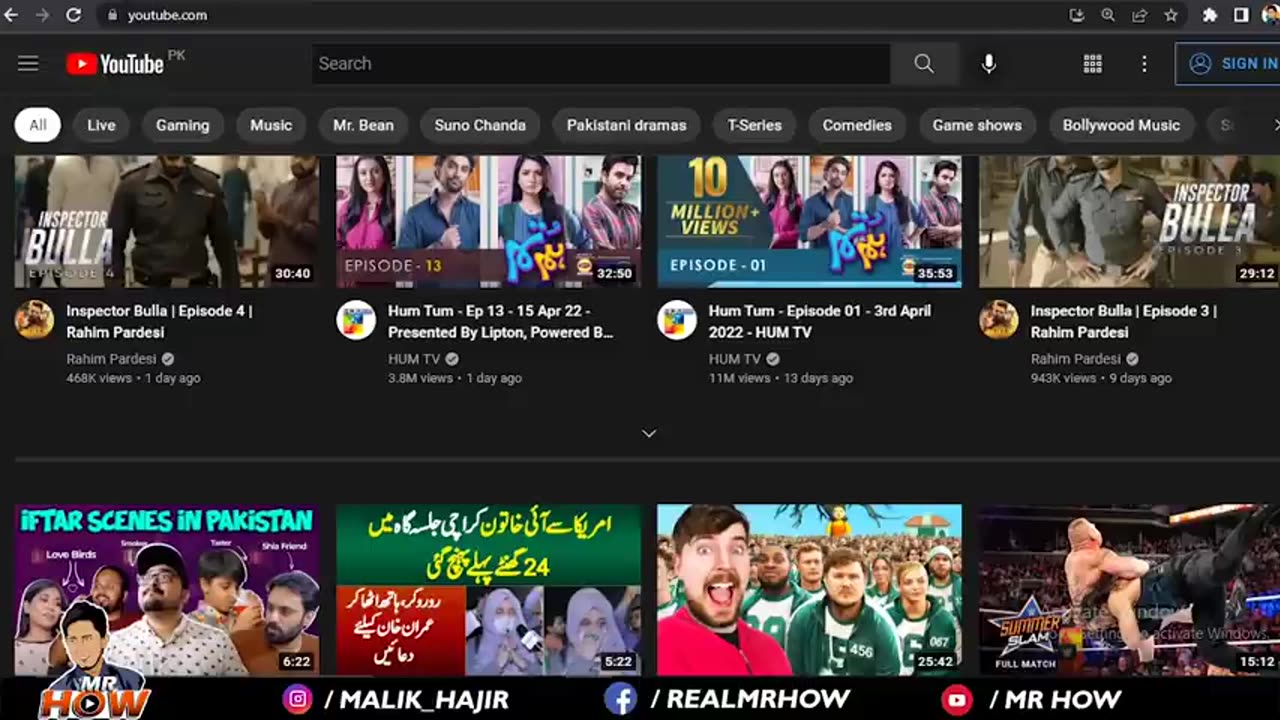Open Rahim Pardesi channel under Episode 4
1280x720 pixels.
click(x=111, y=359)
